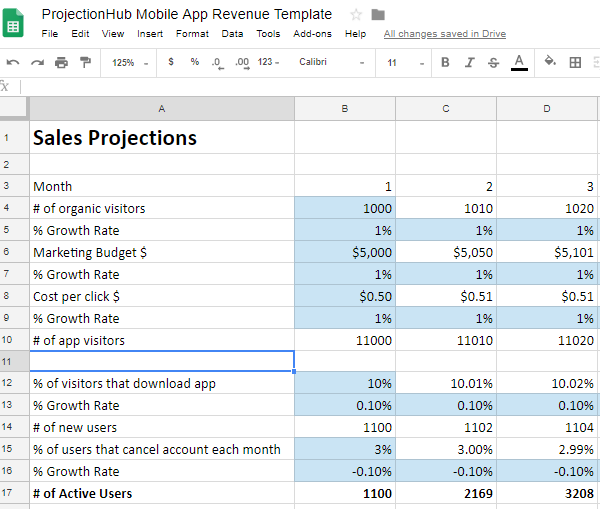Select the 3% cancel rate cell
The width and height of the screenshot is (600, 509).
(345, 449)
